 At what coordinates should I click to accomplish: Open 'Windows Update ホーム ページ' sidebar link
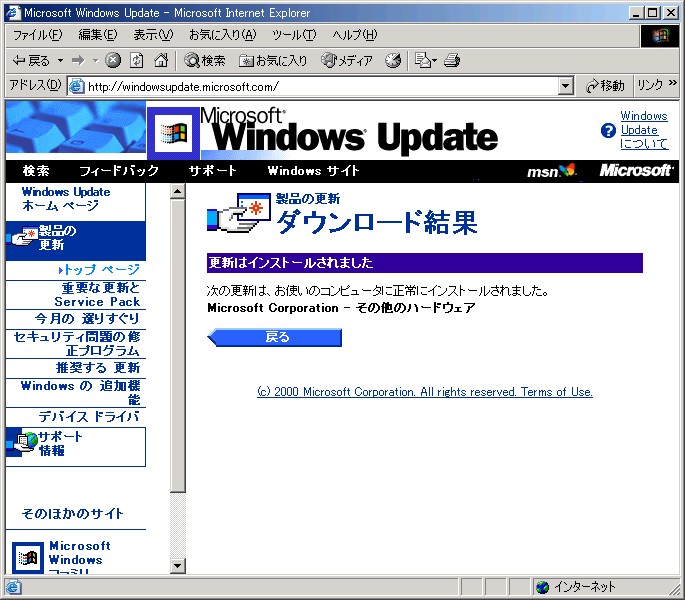click(x=66, y=199)
